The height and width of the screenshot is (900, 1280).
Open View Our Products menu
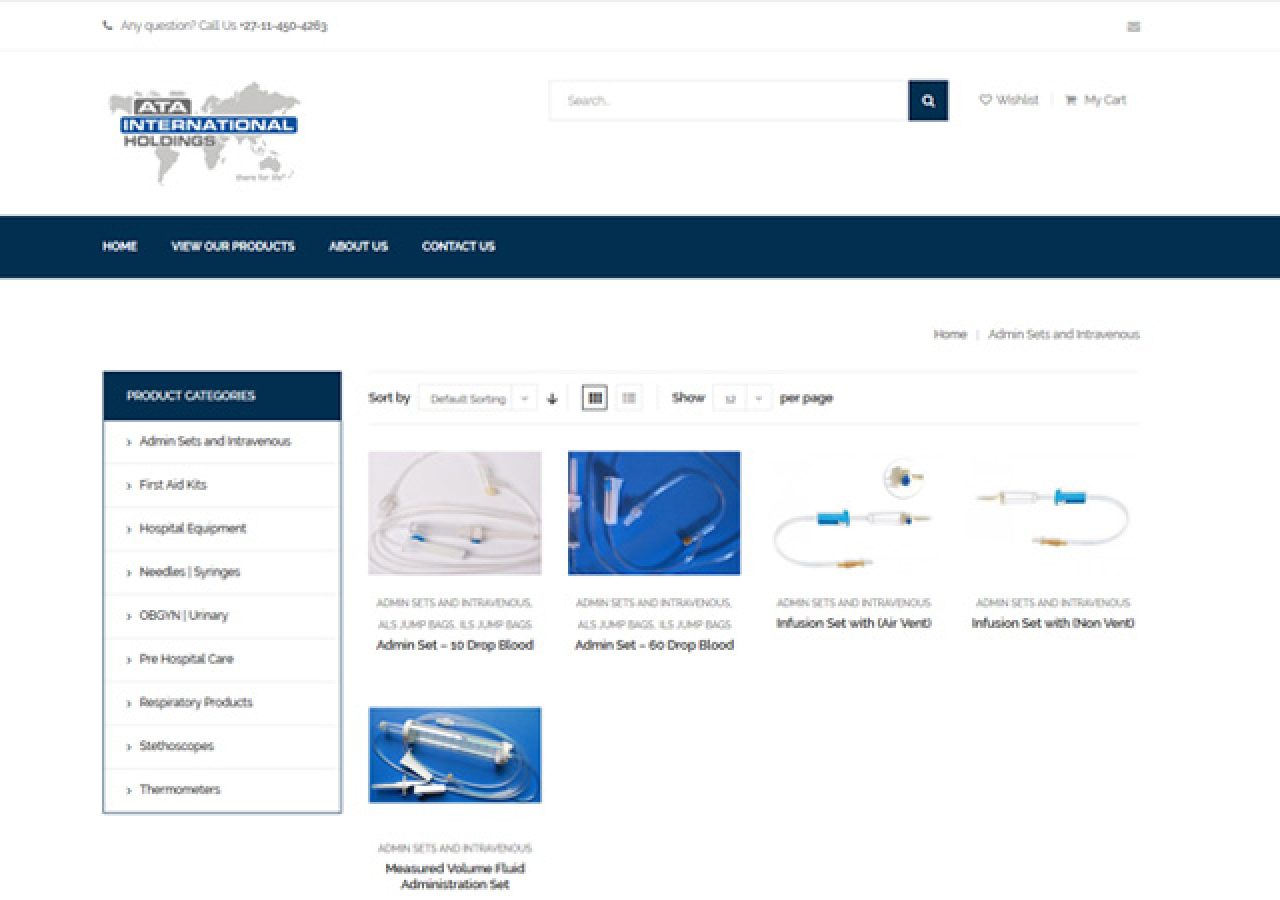tap(233, 247)
